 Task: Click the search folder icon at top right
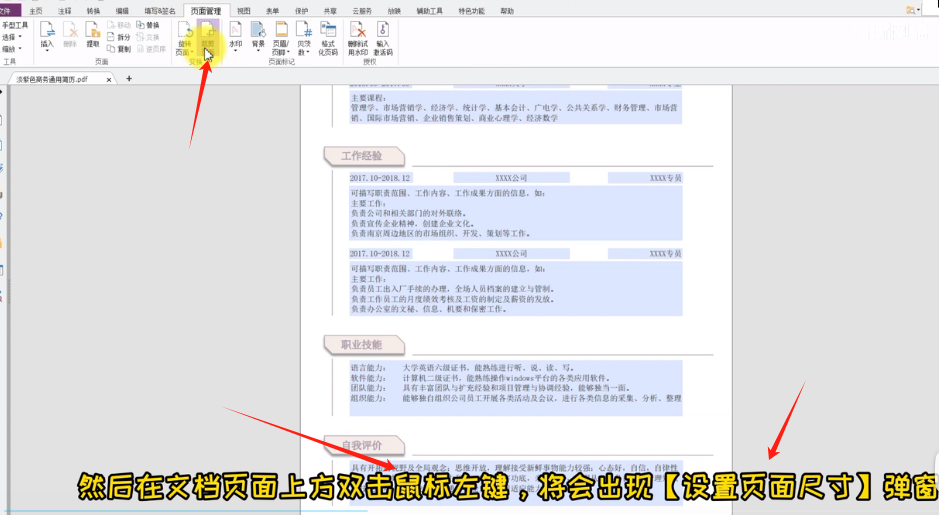(910, 10)
